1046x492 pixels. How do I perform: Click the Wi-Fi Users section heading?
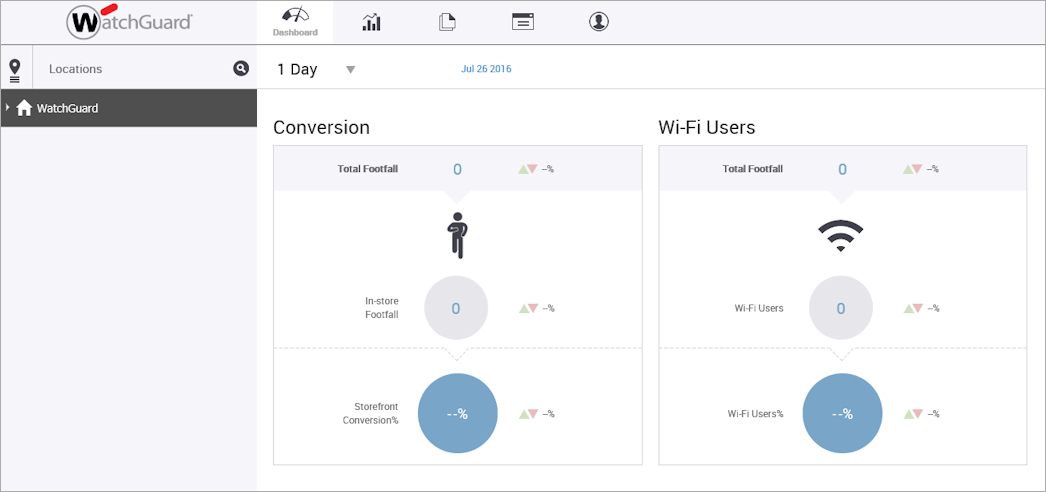tap(706, 127)
